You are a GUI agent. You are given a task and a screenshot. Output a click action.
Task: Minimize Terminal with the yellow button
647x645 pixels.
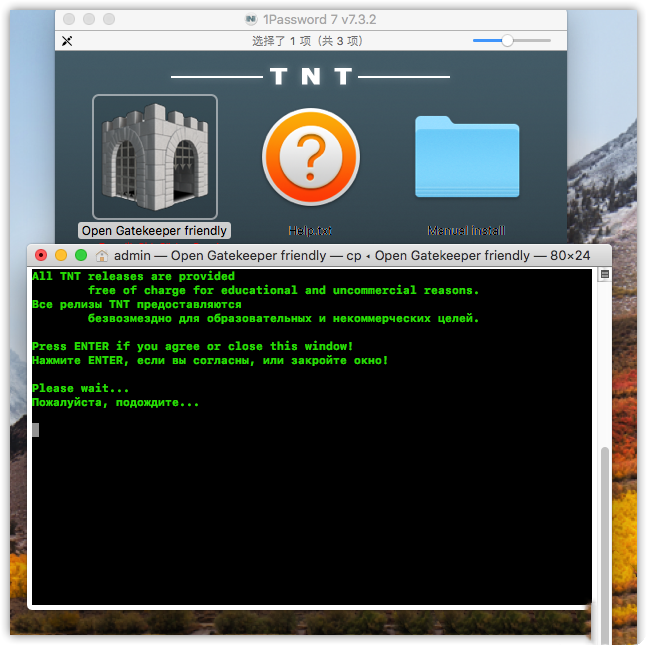(61, 256)
